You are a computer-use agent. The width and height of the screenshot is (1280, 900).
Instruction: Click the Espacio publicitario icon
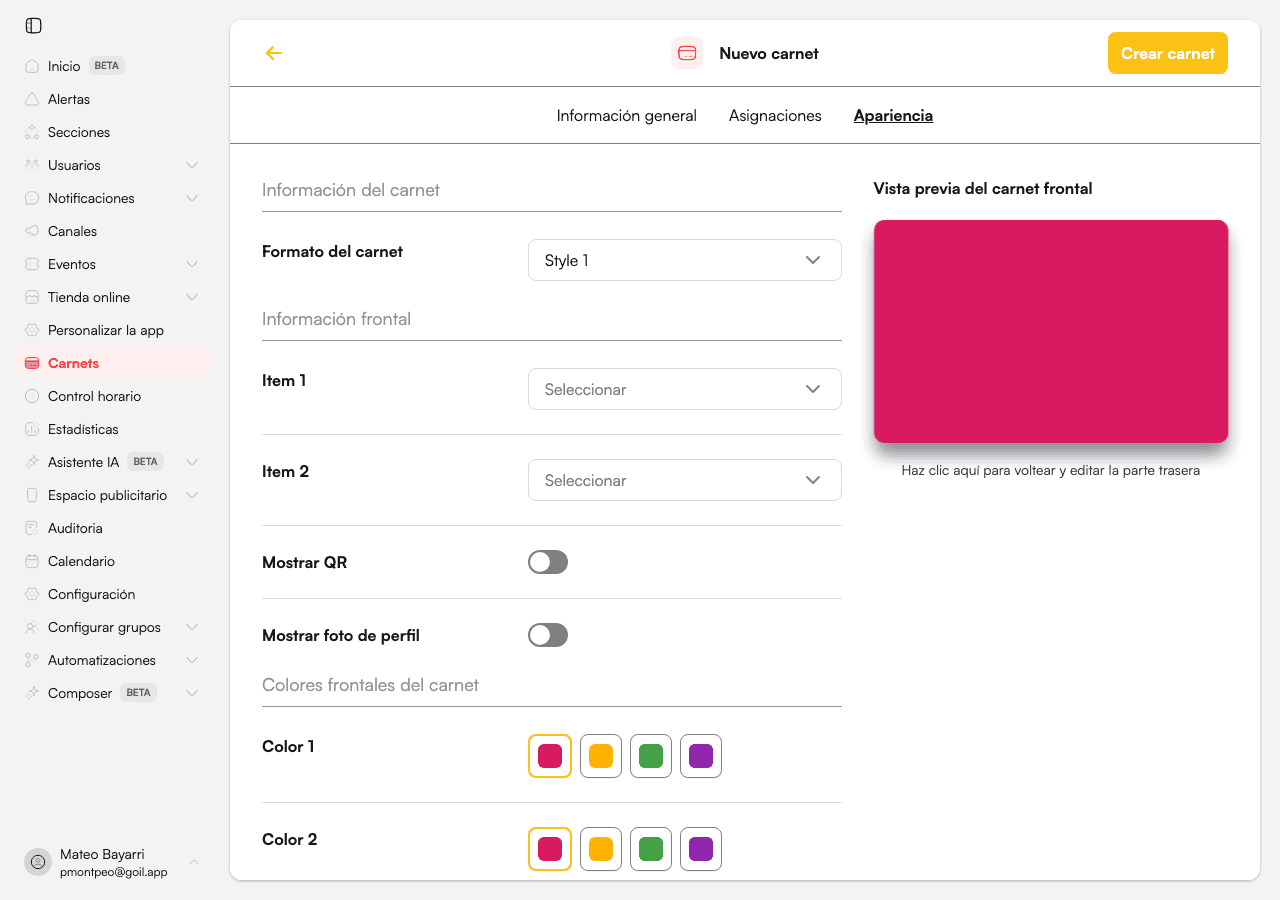point(32,495)
